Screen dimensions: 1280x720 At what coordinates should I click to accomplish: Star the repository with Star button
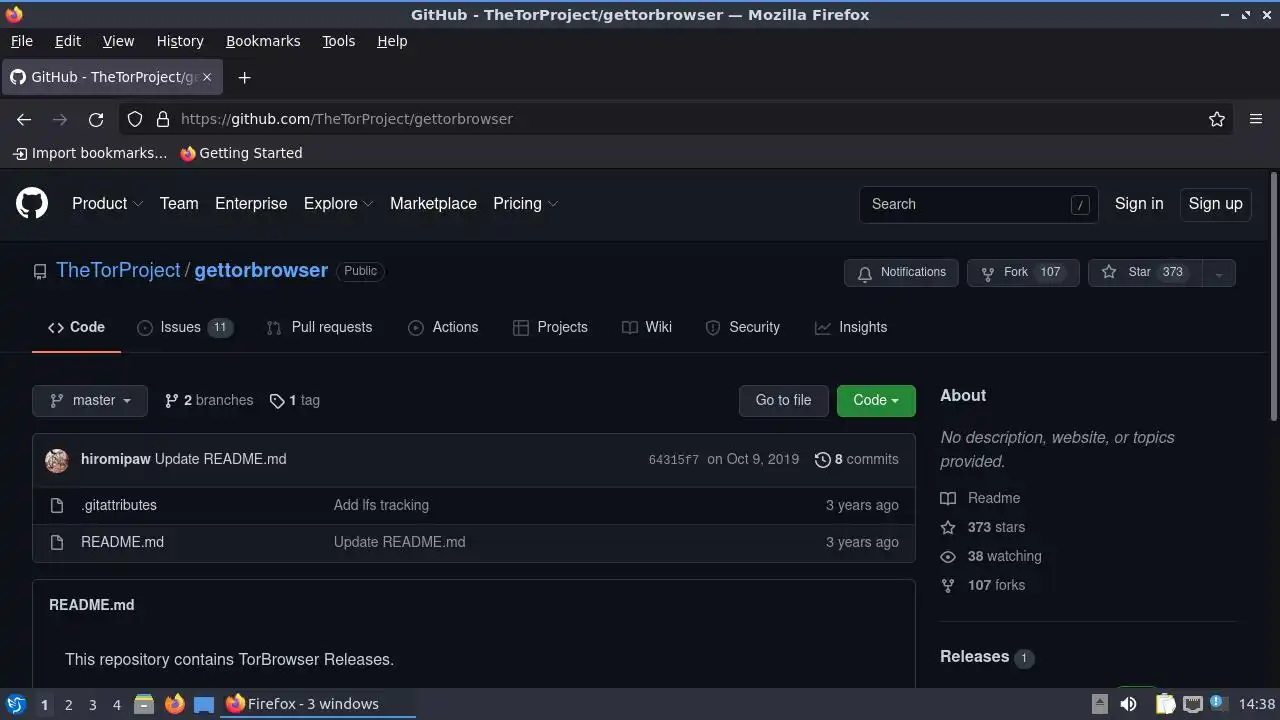[1144, 272]
